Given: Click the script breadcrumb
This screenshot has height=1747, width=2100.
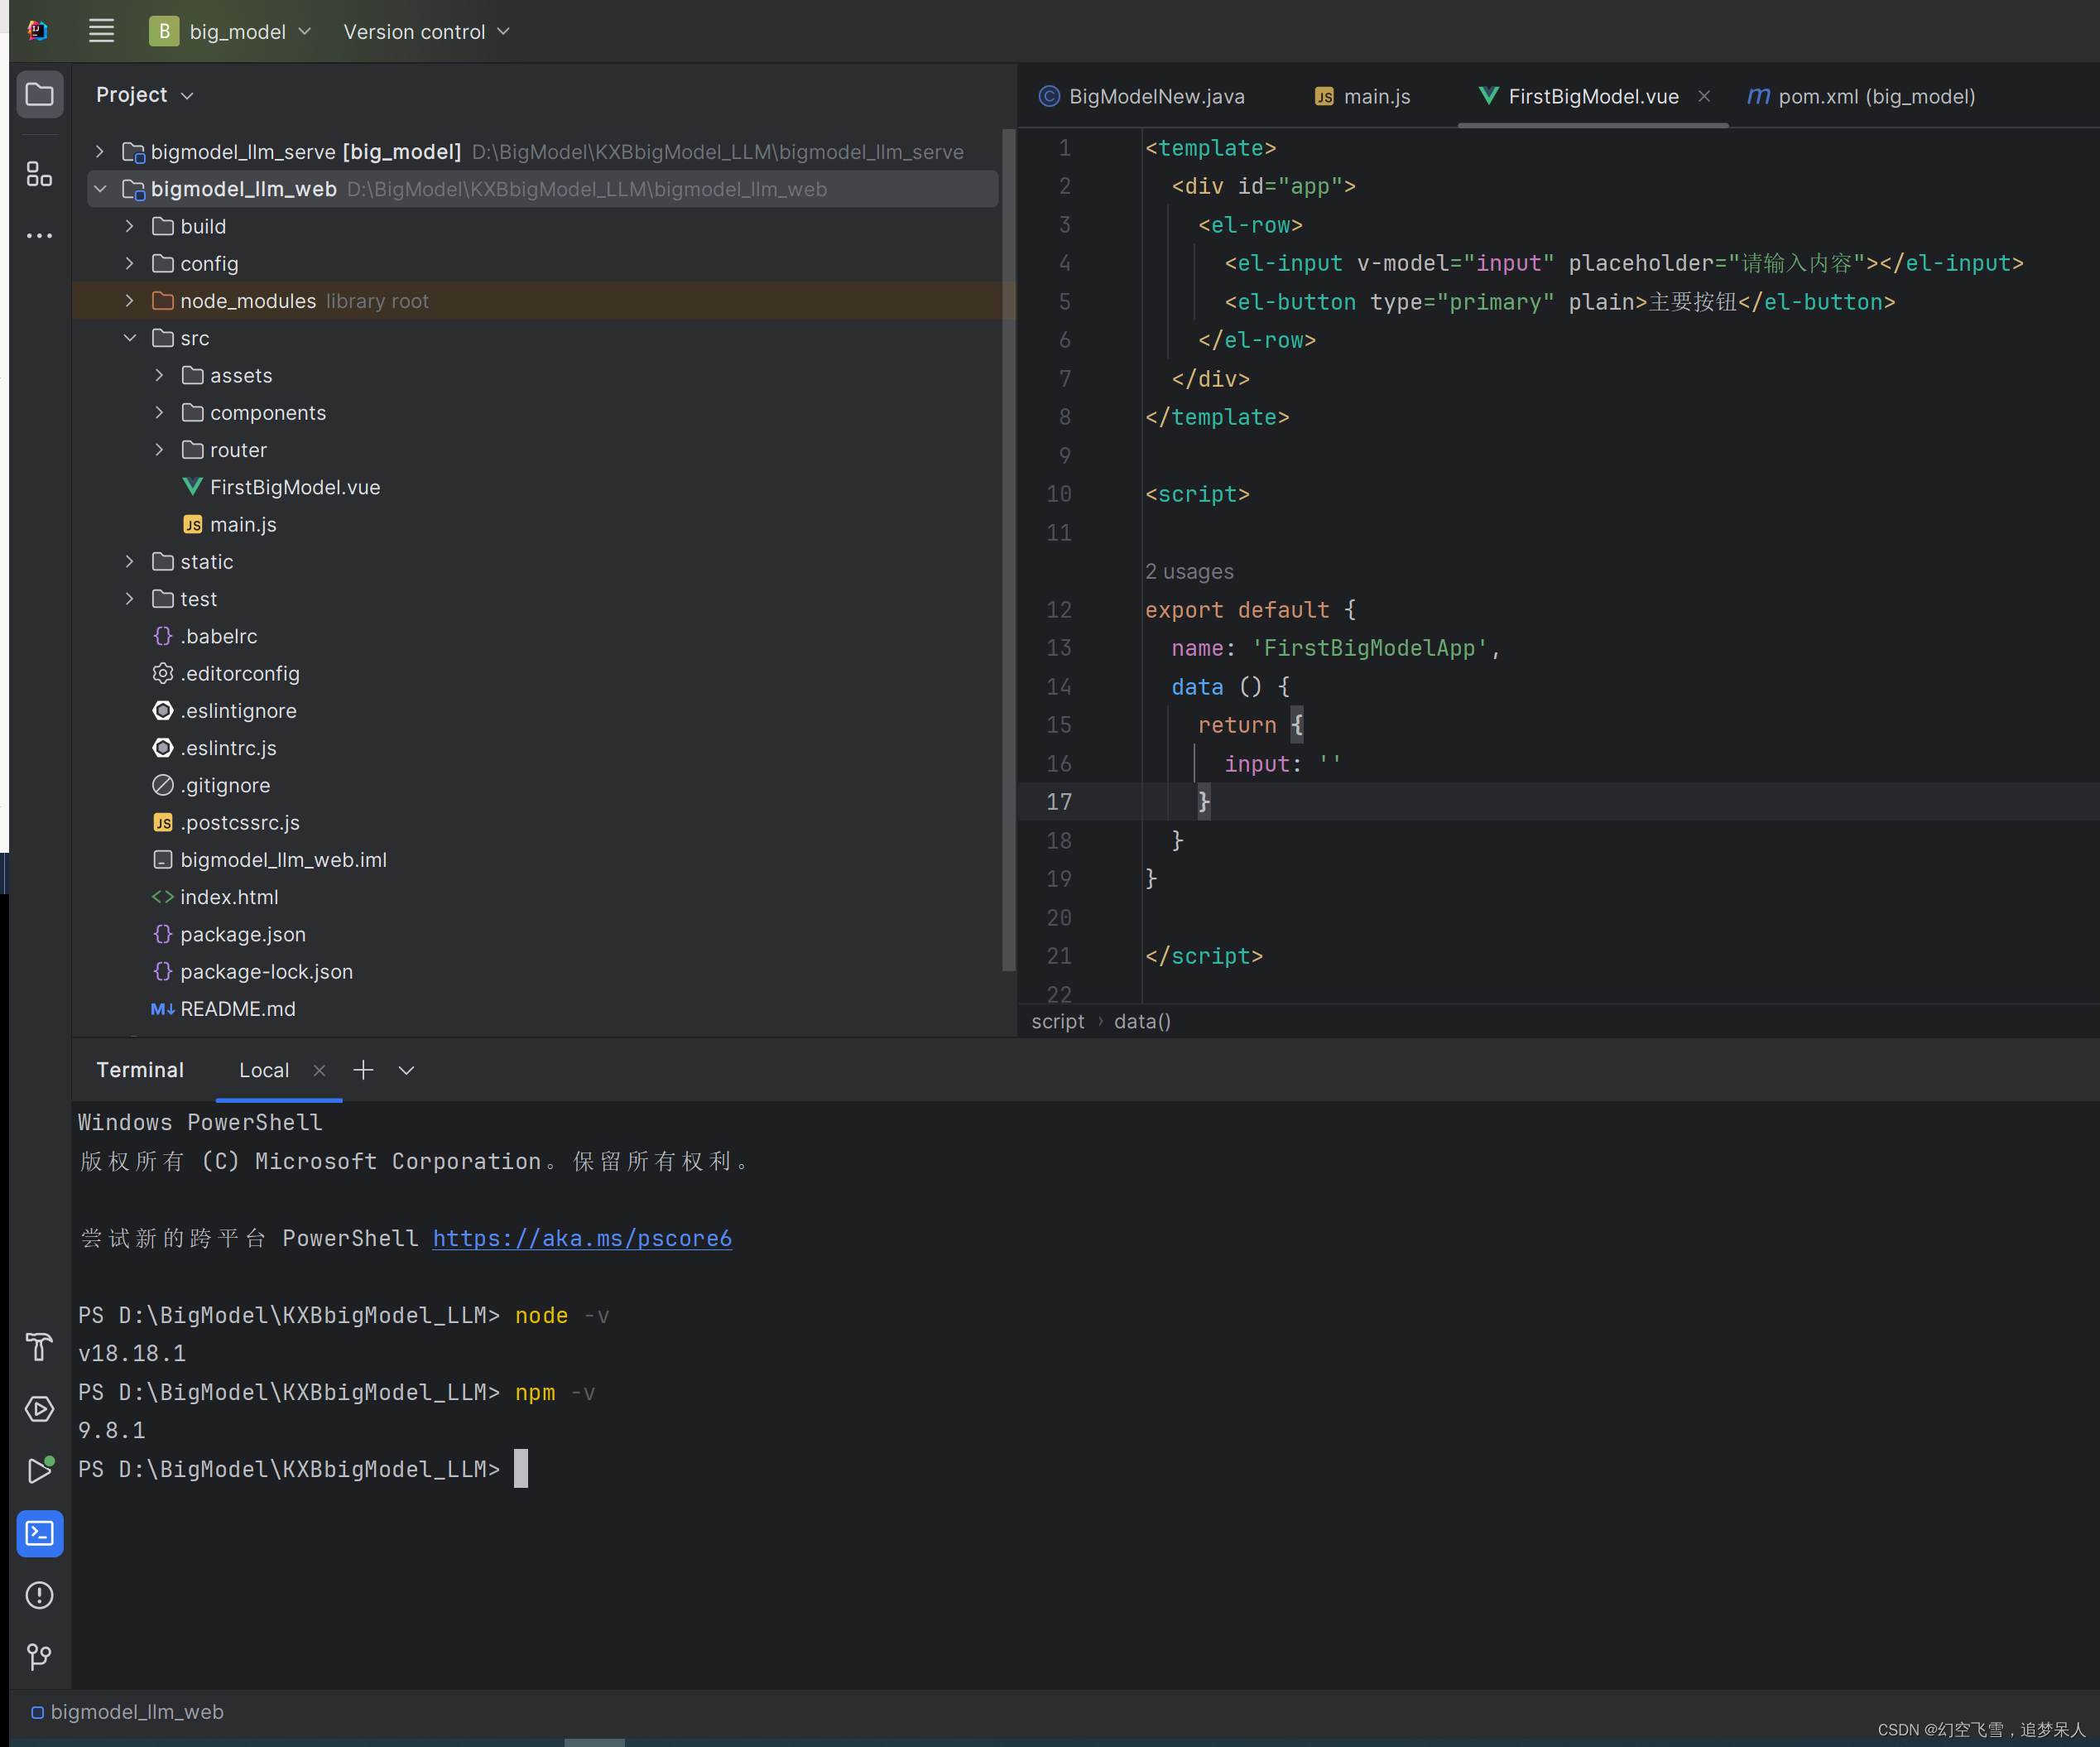Looking at the screenshot, I should point(1057,1021).
